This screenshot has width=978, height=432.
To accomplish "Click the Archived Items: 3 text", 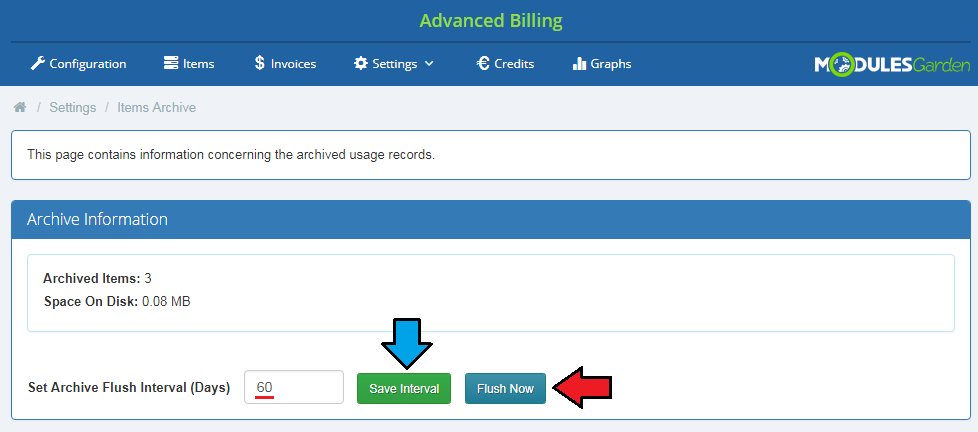I will [97, 278].
